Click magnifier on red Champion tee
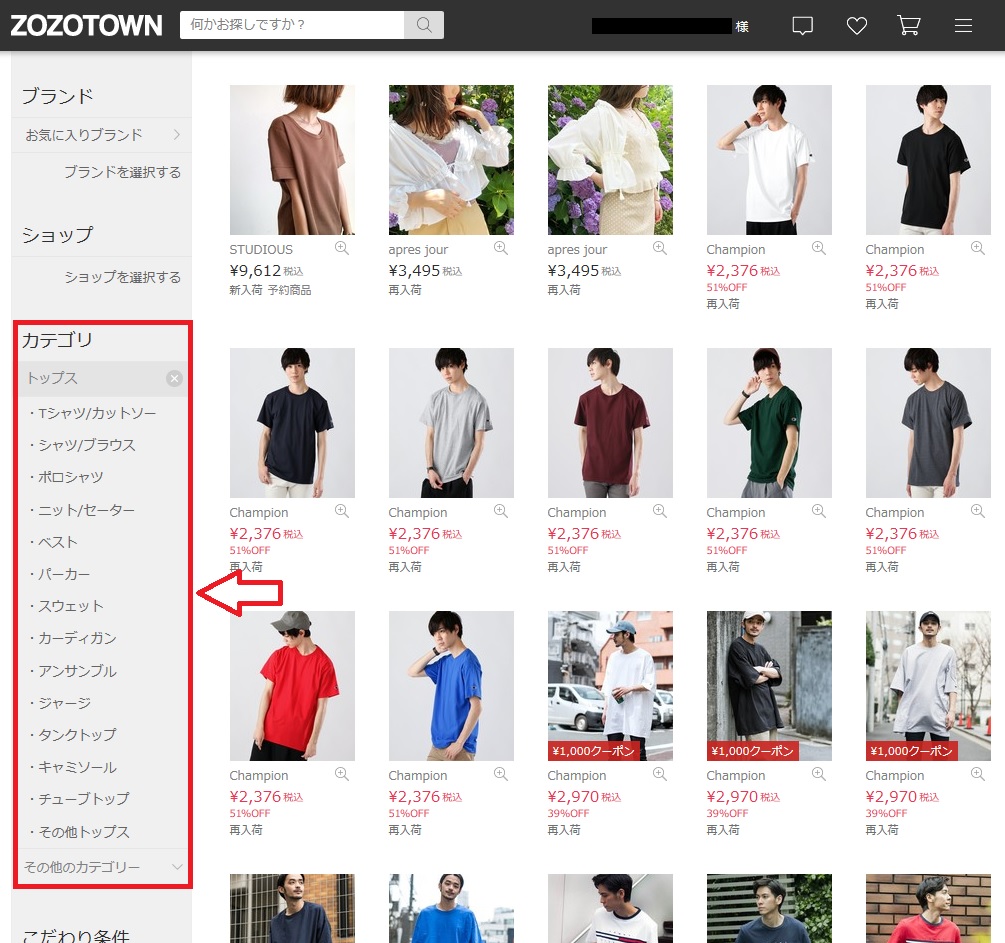 [342, 774]
